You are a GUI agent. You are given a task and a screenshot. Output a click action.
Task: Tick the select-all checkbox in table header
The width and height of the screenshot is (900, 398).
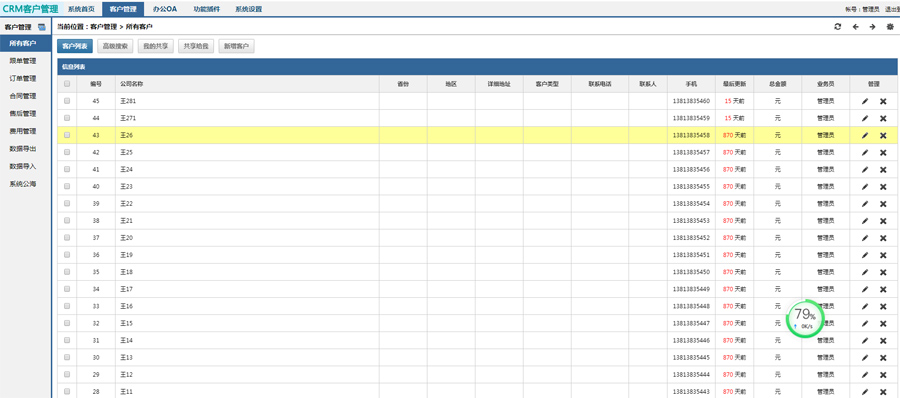(x=67, y=84)
